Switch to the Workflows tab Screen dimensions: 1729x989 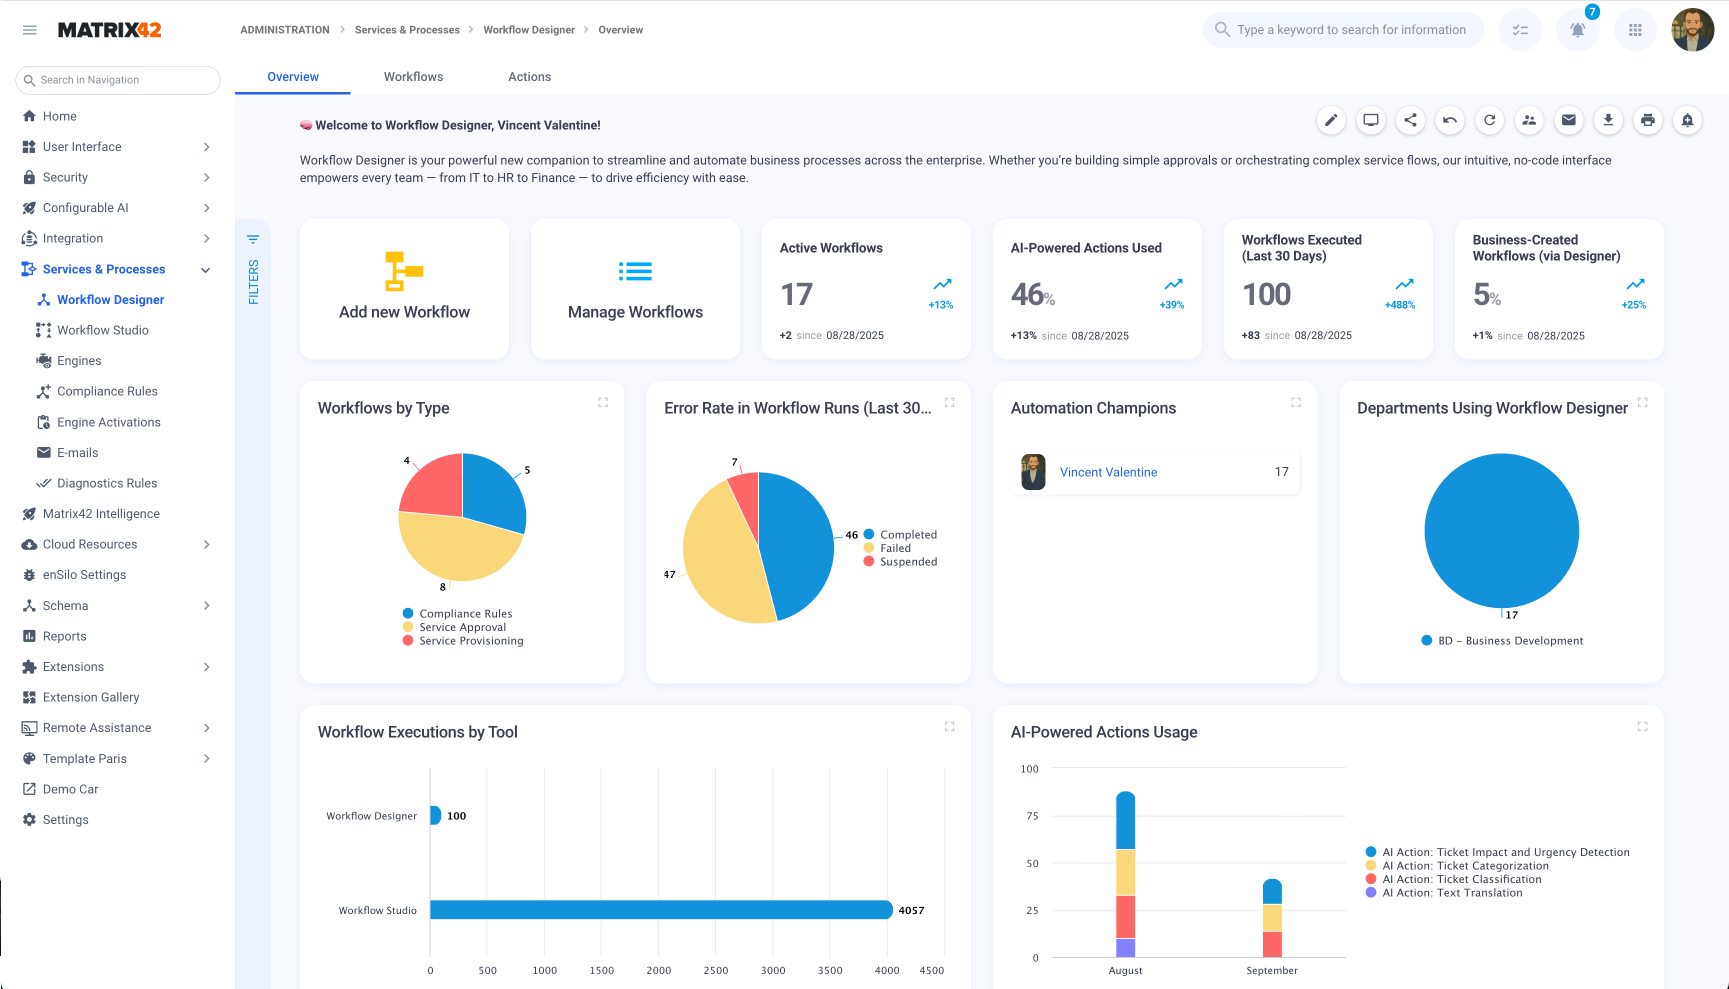click(x=413, y=76)
